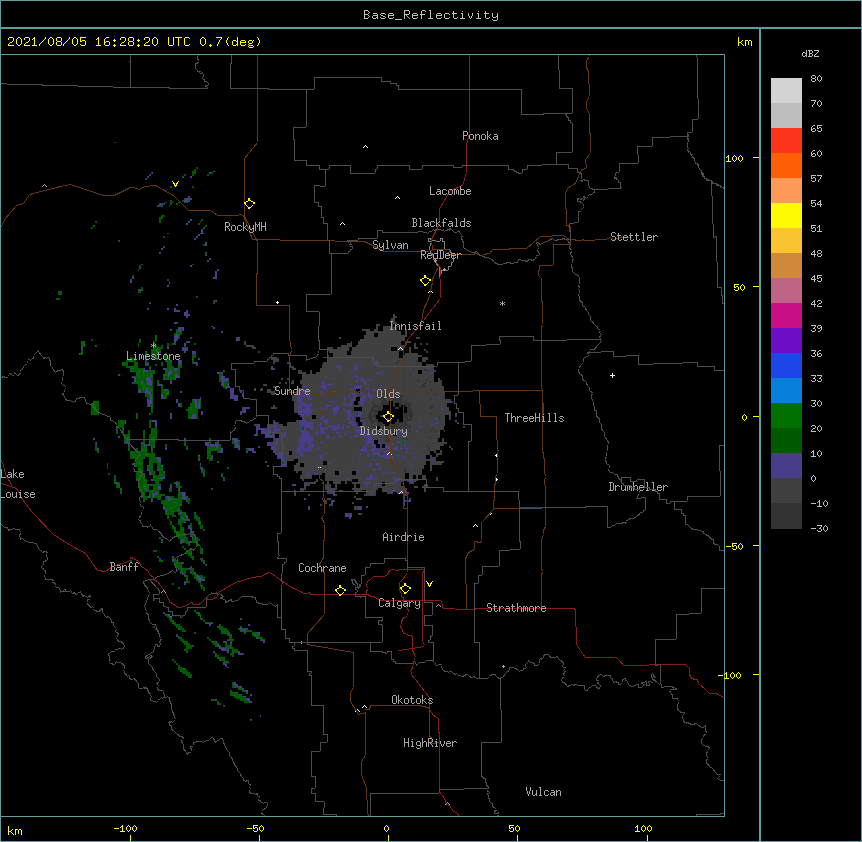The width and height of the screenshot is (862, 842).
Task: Click the Base_Reflectivity title
Action: pyautogui.click(x=431, y=15)
